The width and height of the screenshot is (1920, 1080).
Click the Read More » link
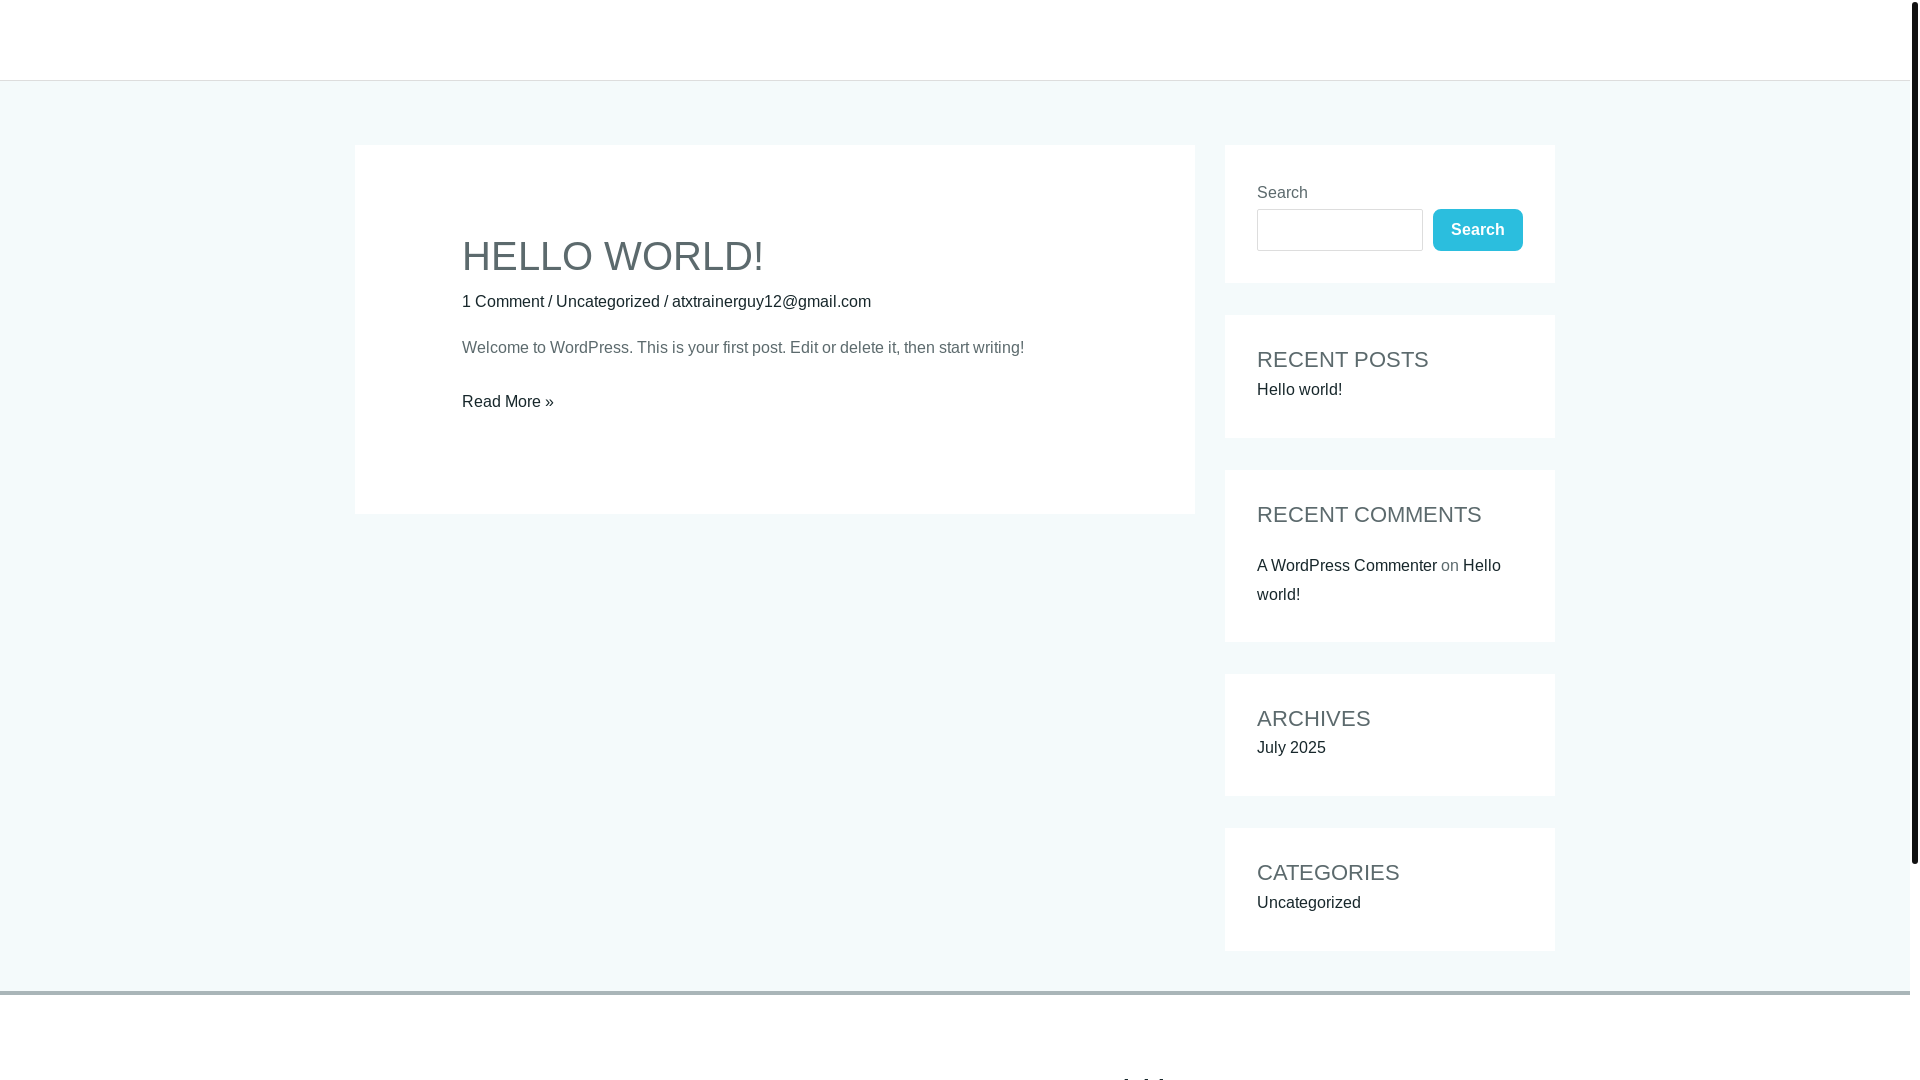507,401
